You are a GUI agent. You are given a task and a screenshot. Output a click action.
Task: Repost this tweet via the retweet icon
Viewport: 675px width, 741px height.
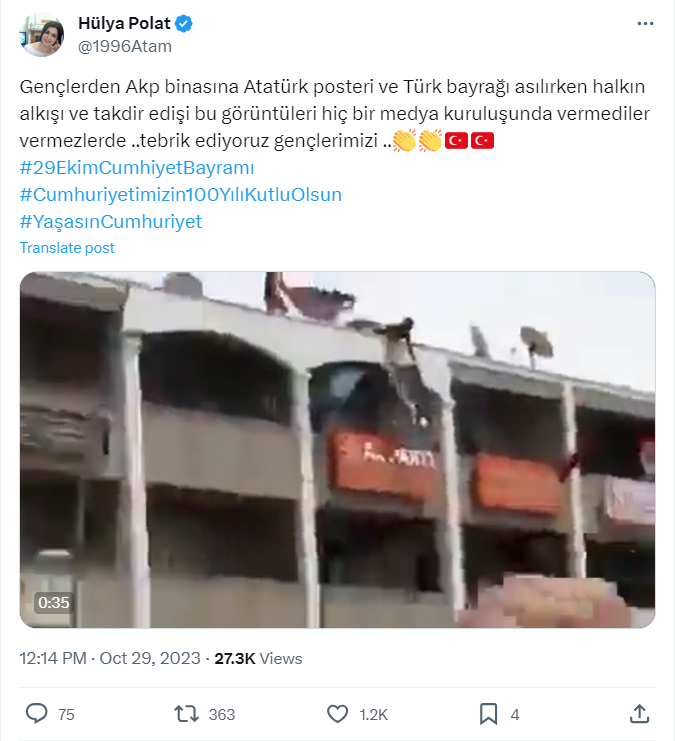coord(186,714)
